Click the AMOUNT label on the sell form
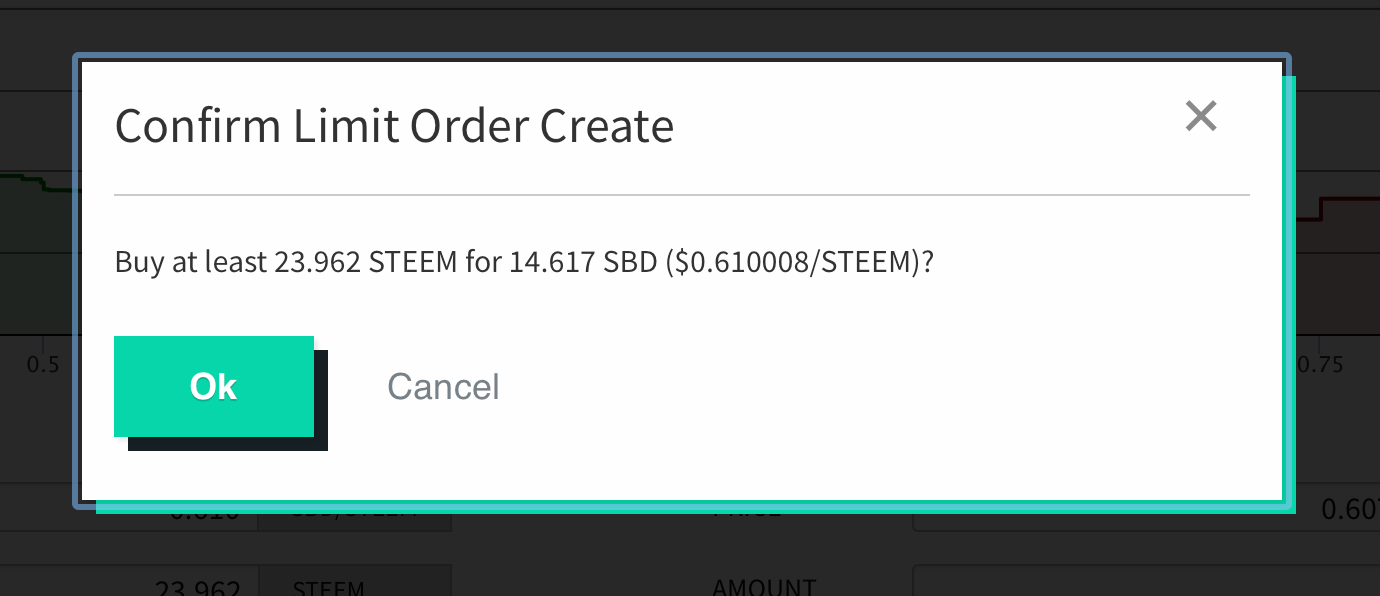The height and width of the screenshot is (596, 1380). coord(763,587)
